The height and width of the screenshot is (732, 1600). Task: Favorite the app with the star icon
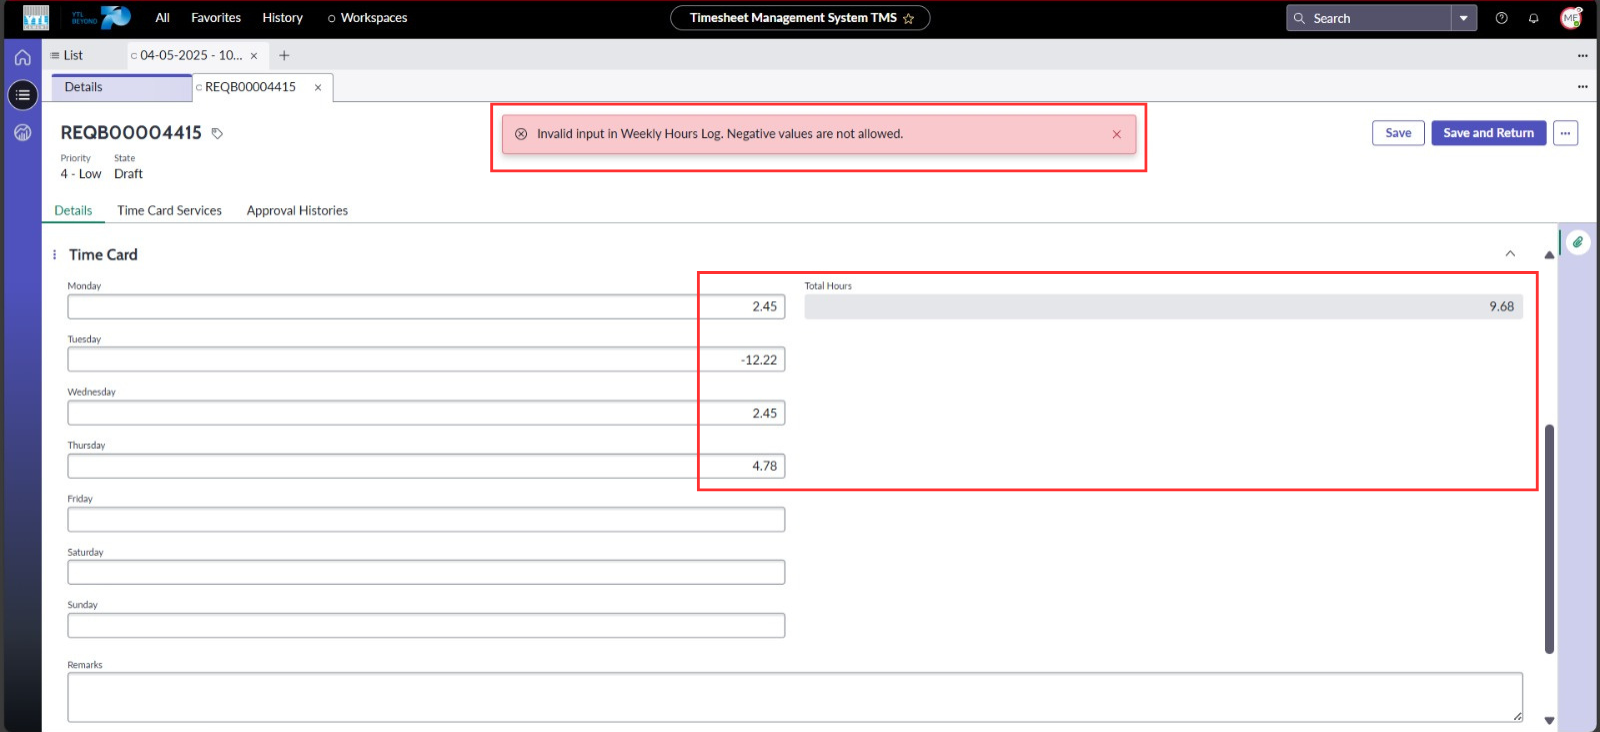pos(908,18)
